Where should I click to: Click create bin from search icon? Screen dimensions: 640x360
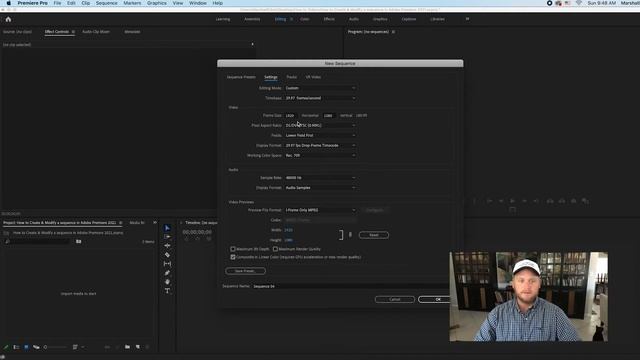[78, 241]
